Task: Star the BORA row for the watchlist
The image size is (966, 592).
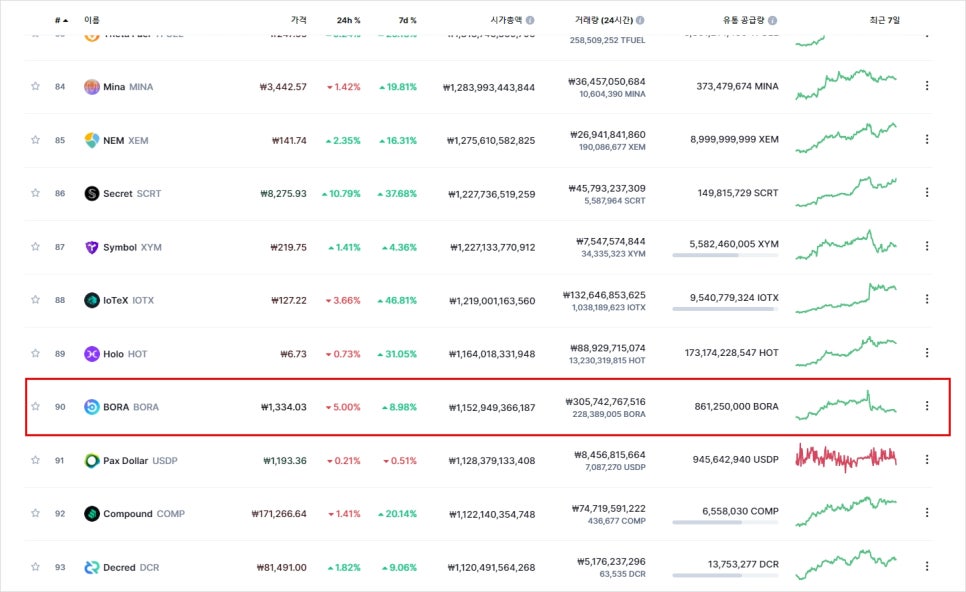Action: pyautogui.click(x=35, y=407)
